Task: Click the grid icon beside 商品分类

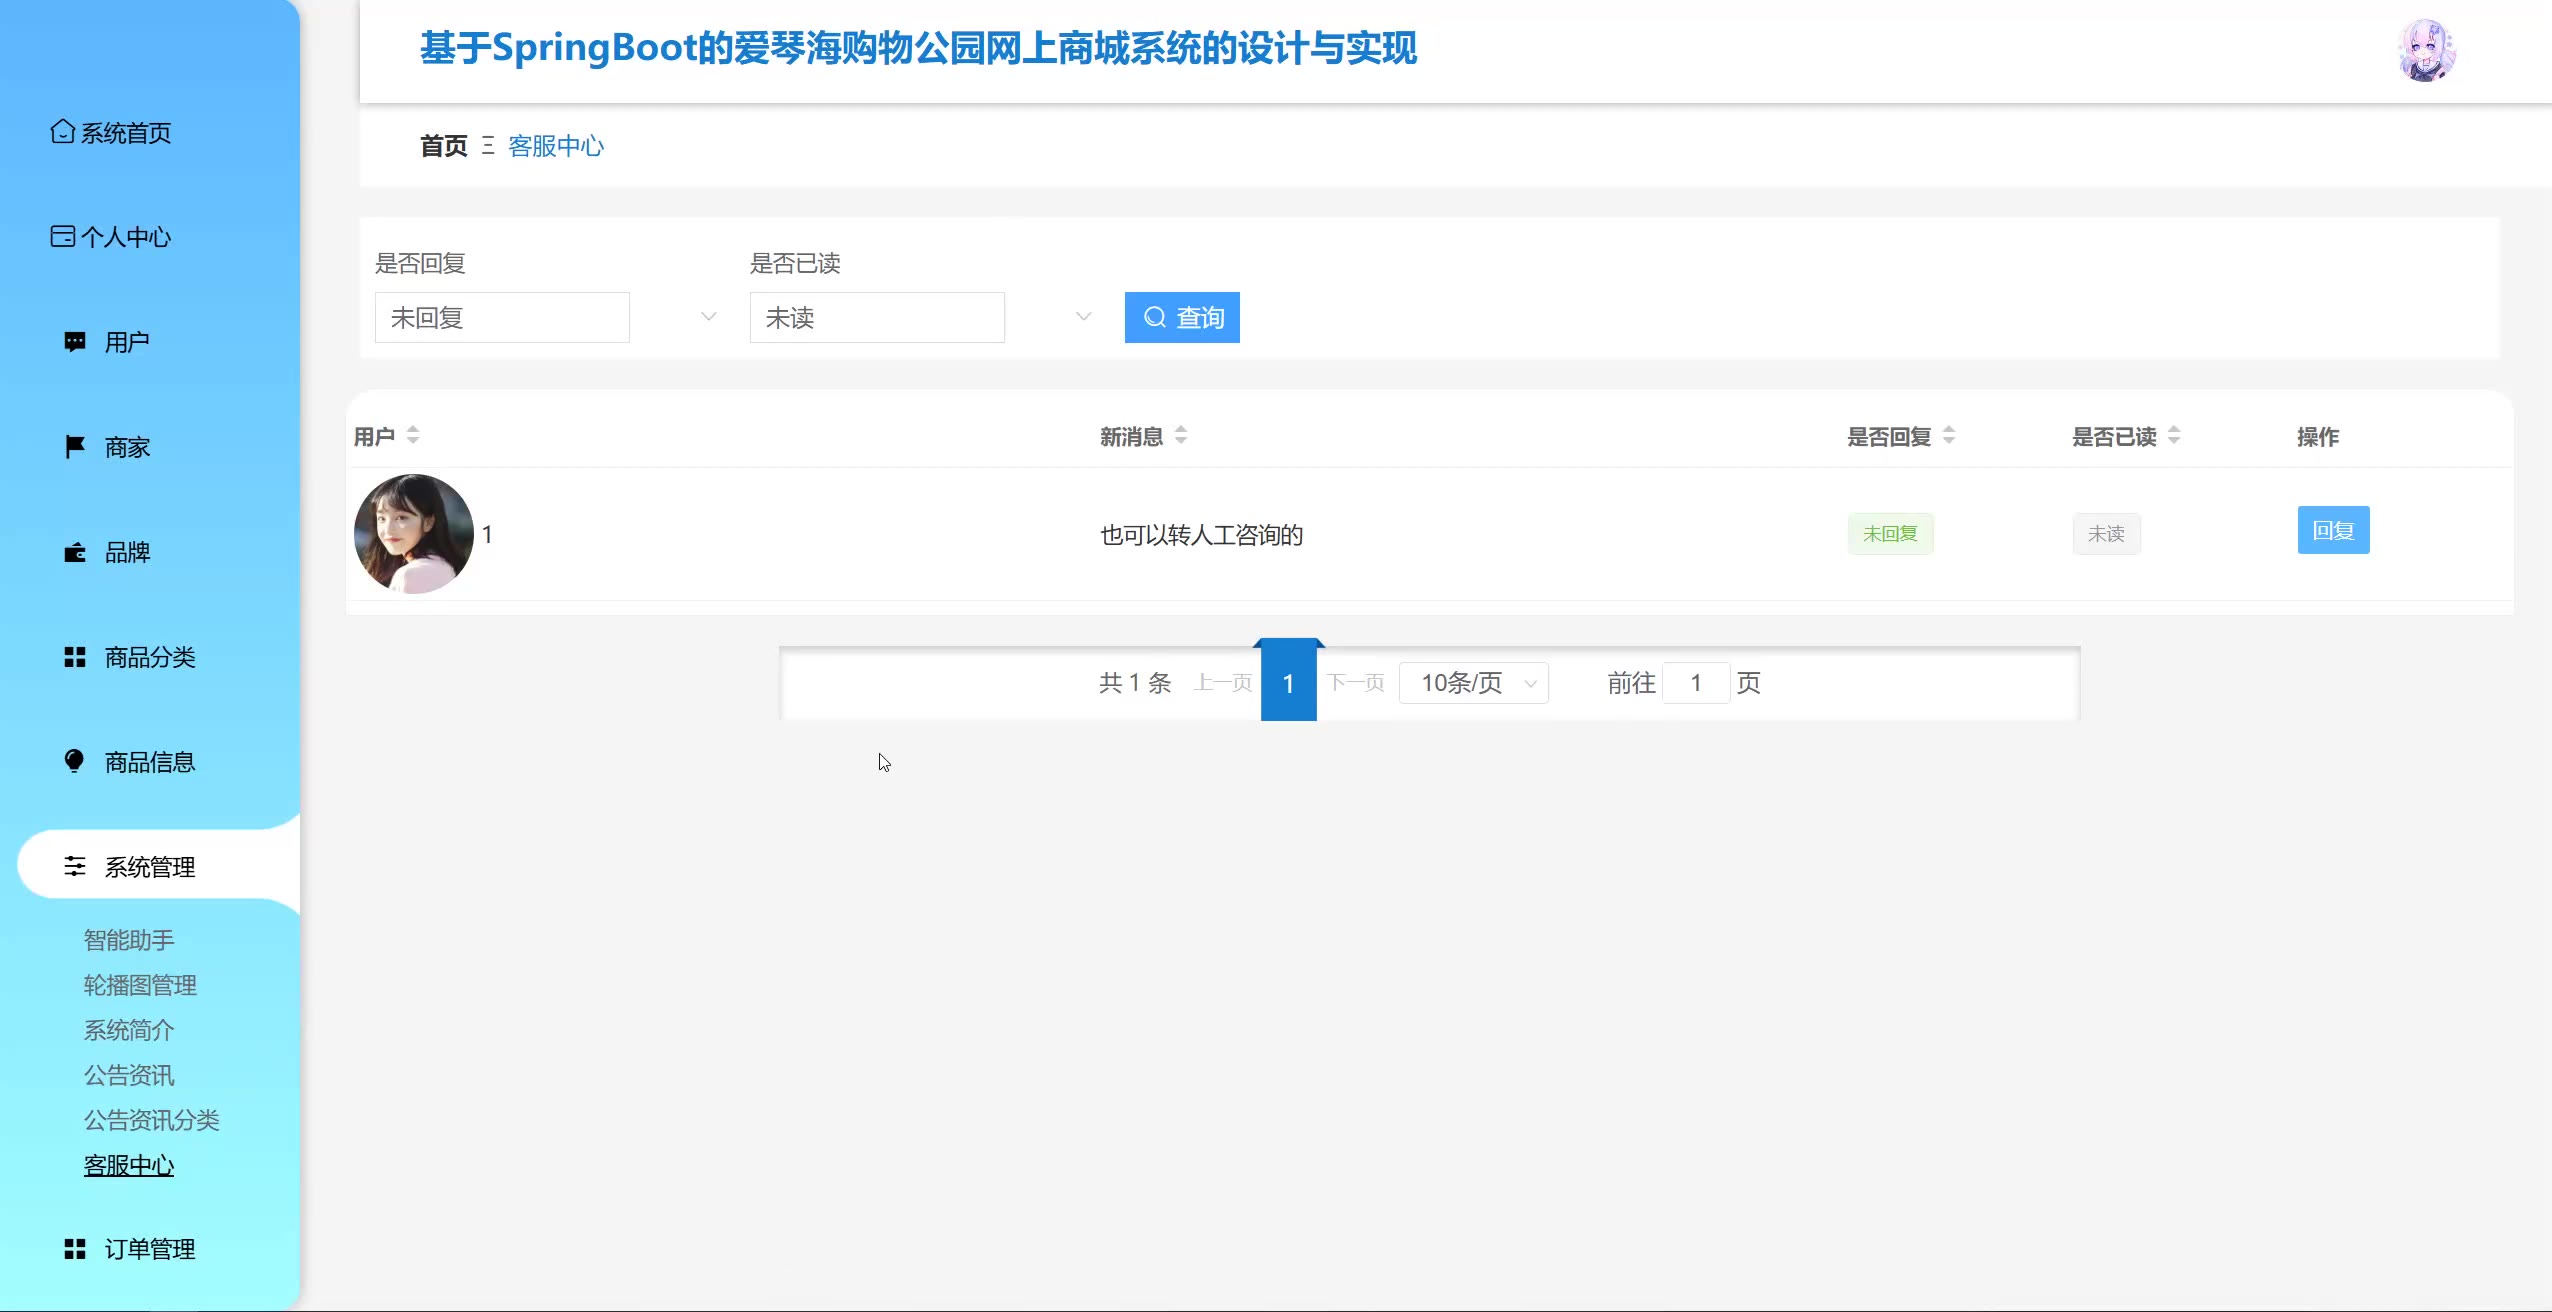Action: pyautogui.click(x=75, y=657)
